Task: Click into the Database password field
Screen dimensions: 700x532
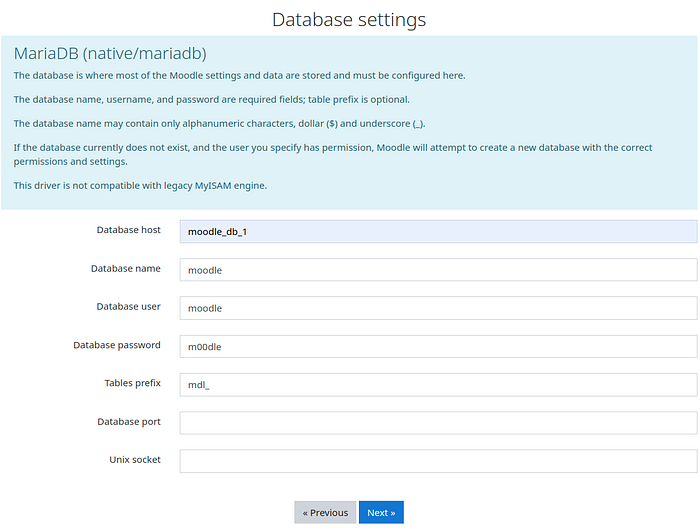Action: tap(438, 346)
